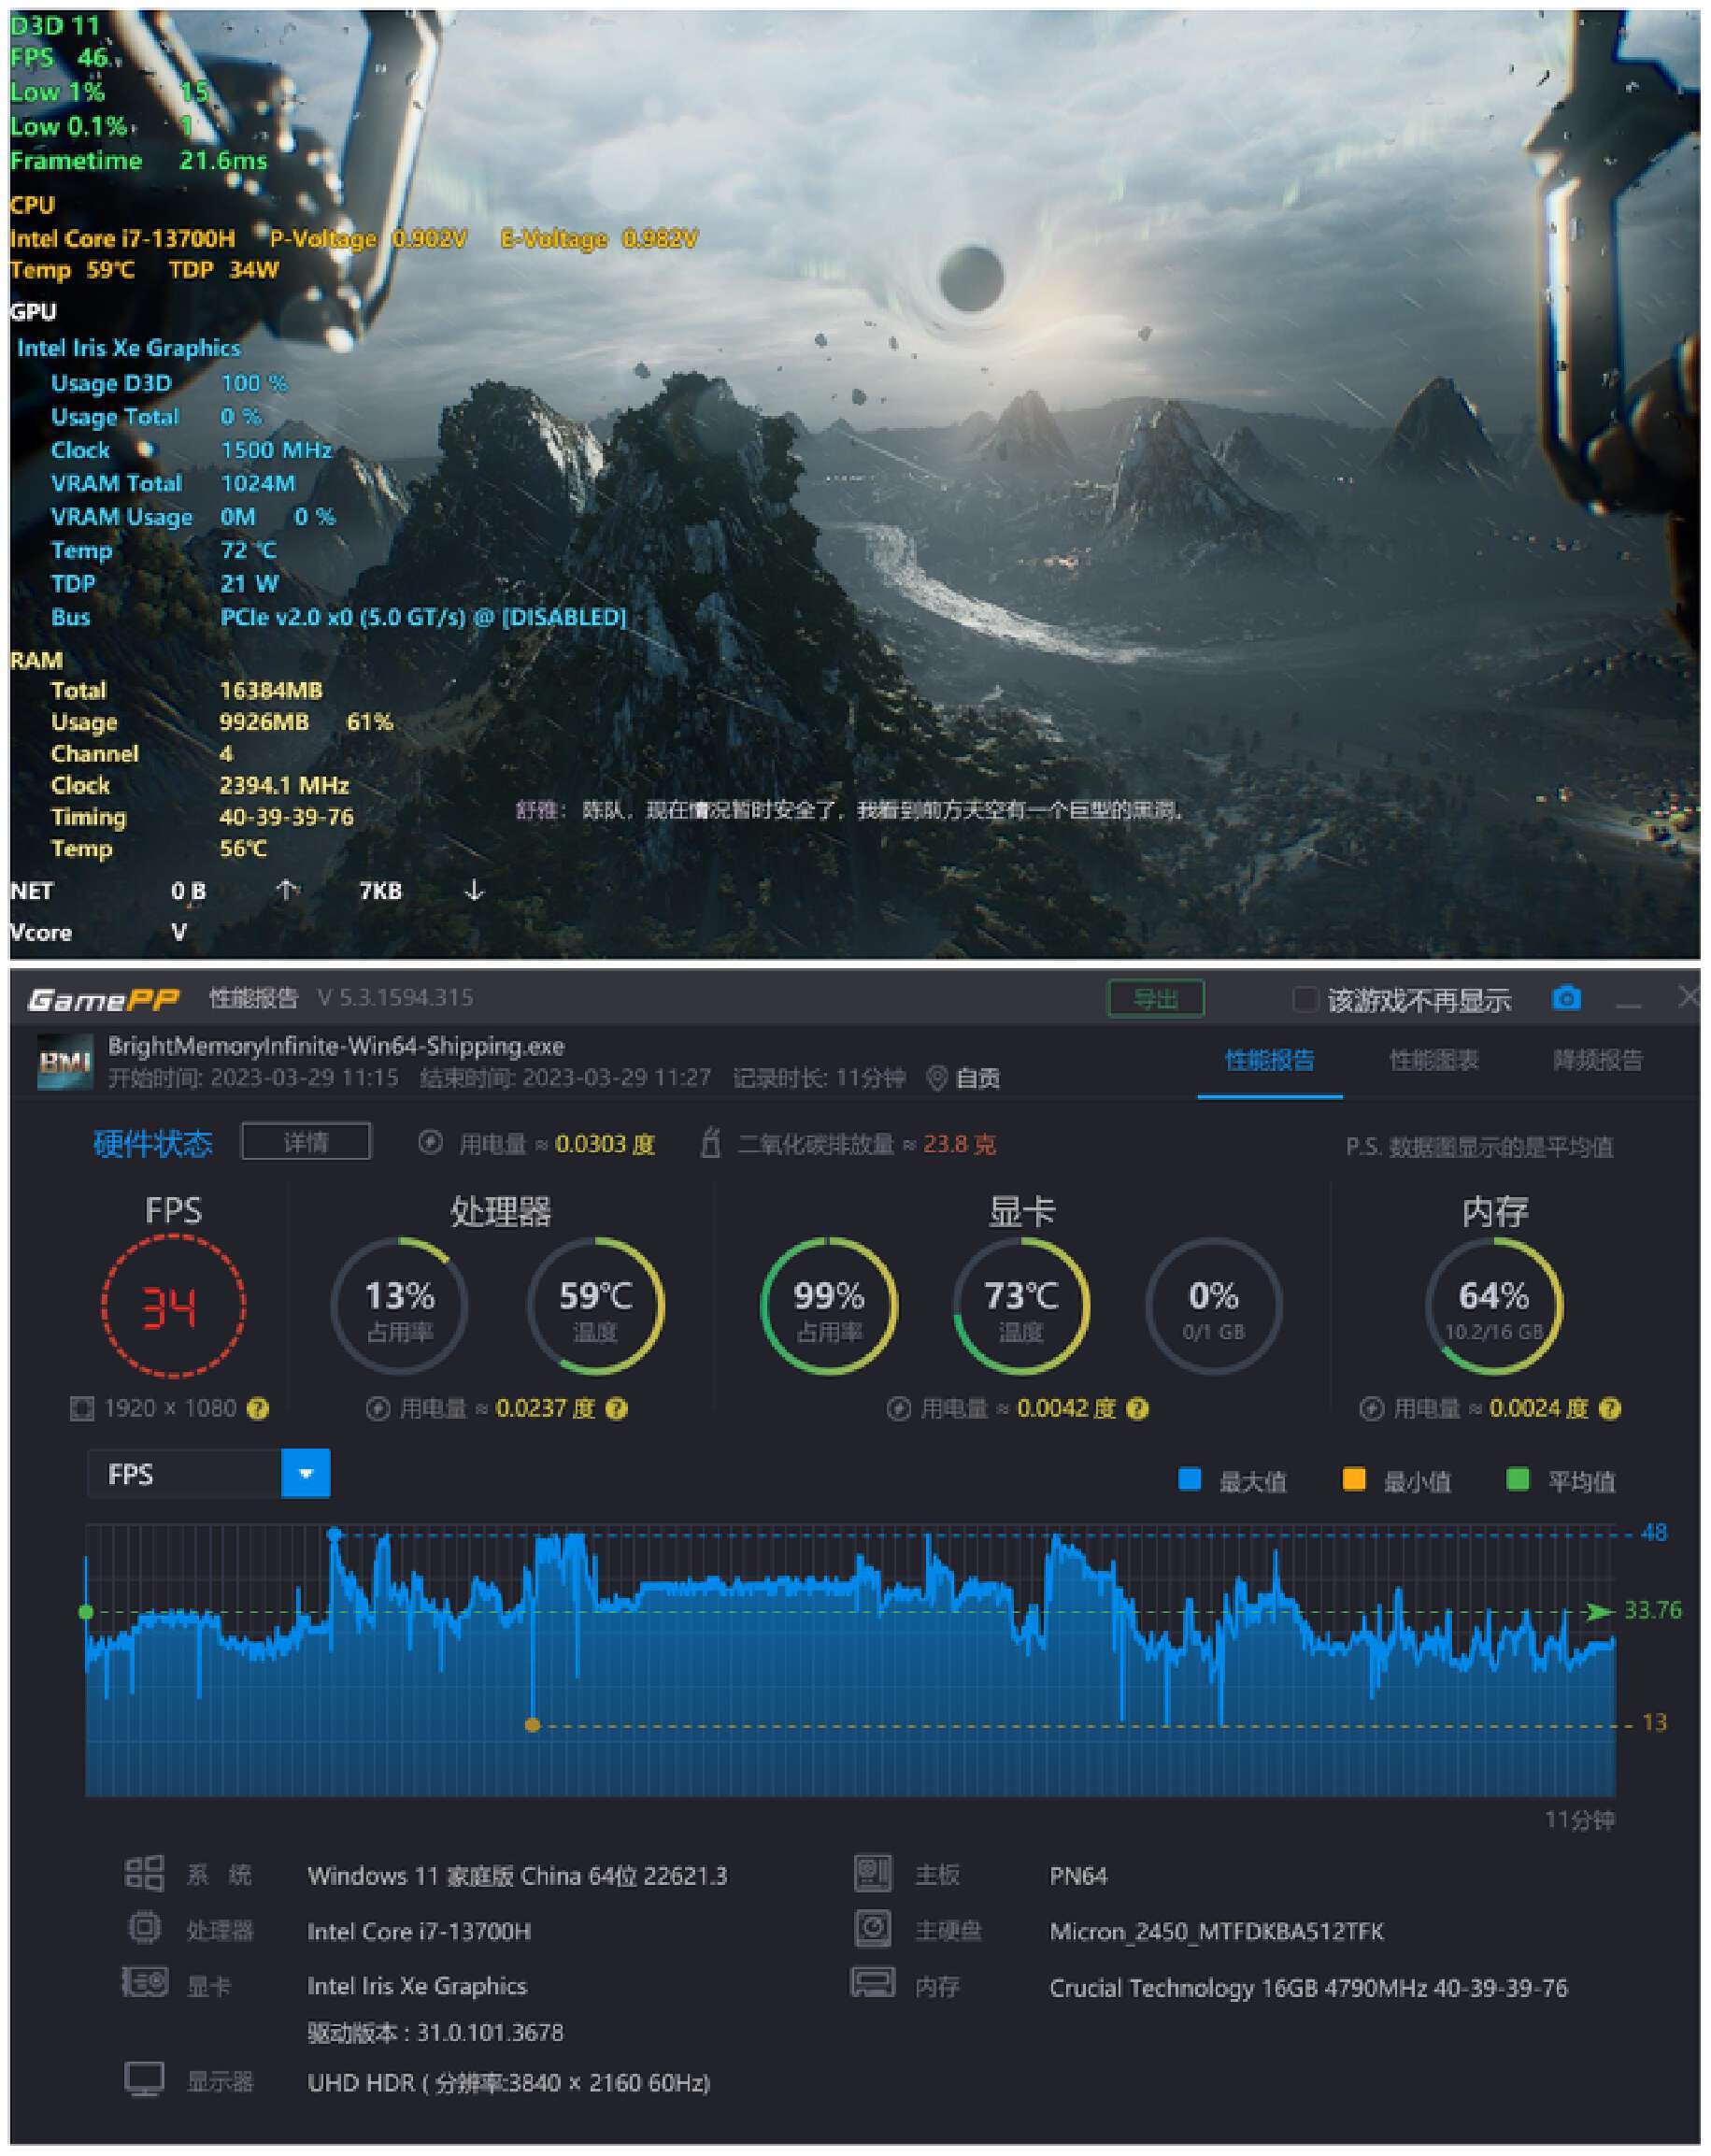Image resolution: width=1711 pixels, height=2156 pixels.
Task: Click the location pin icon beside 自贡
Action: point(937,1078)
